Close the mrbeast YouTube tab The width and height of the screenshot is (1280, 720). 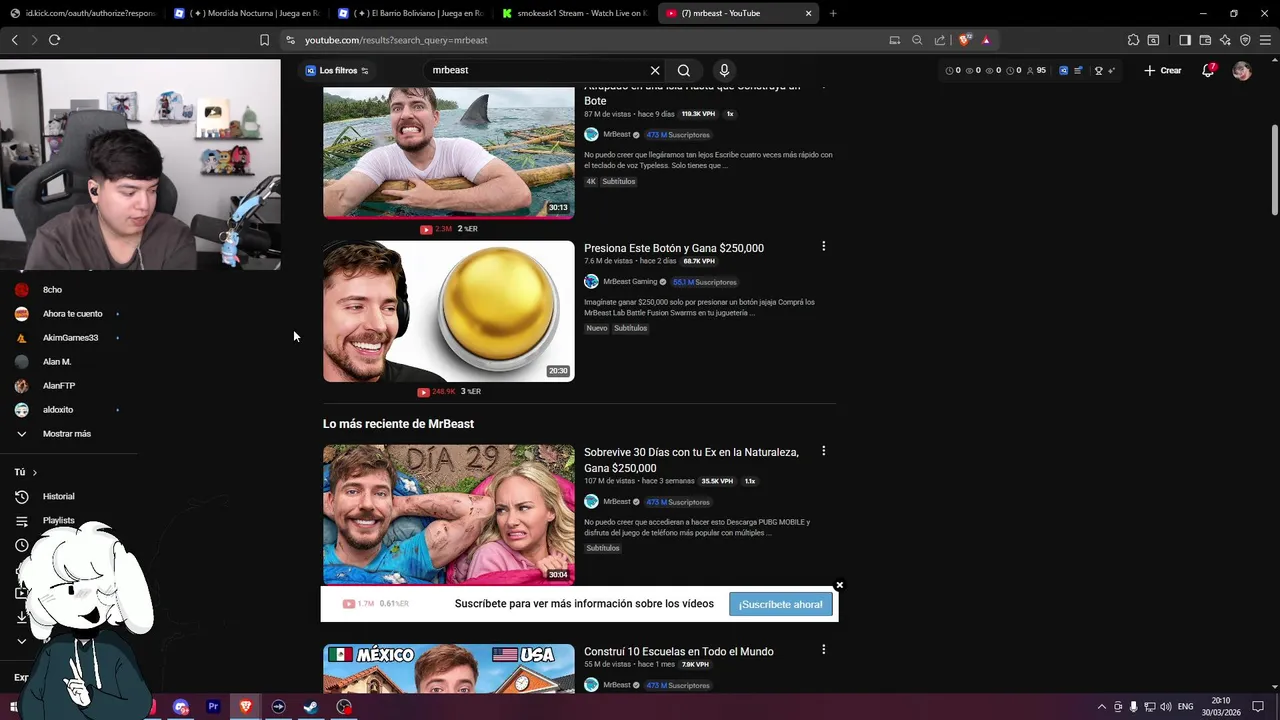tap(808, 13)
